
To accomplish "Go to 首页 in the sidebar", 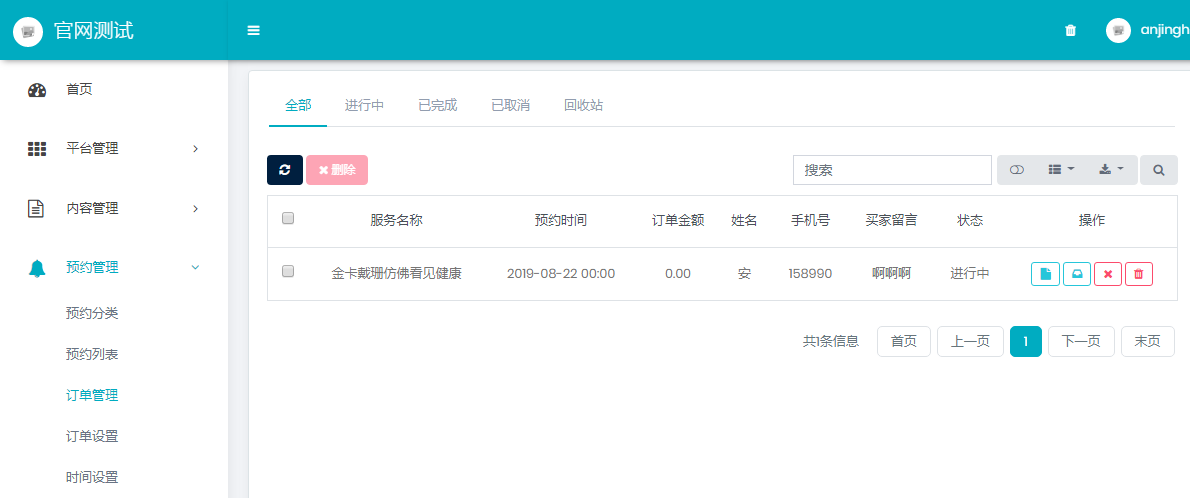I will coord(79,89).
